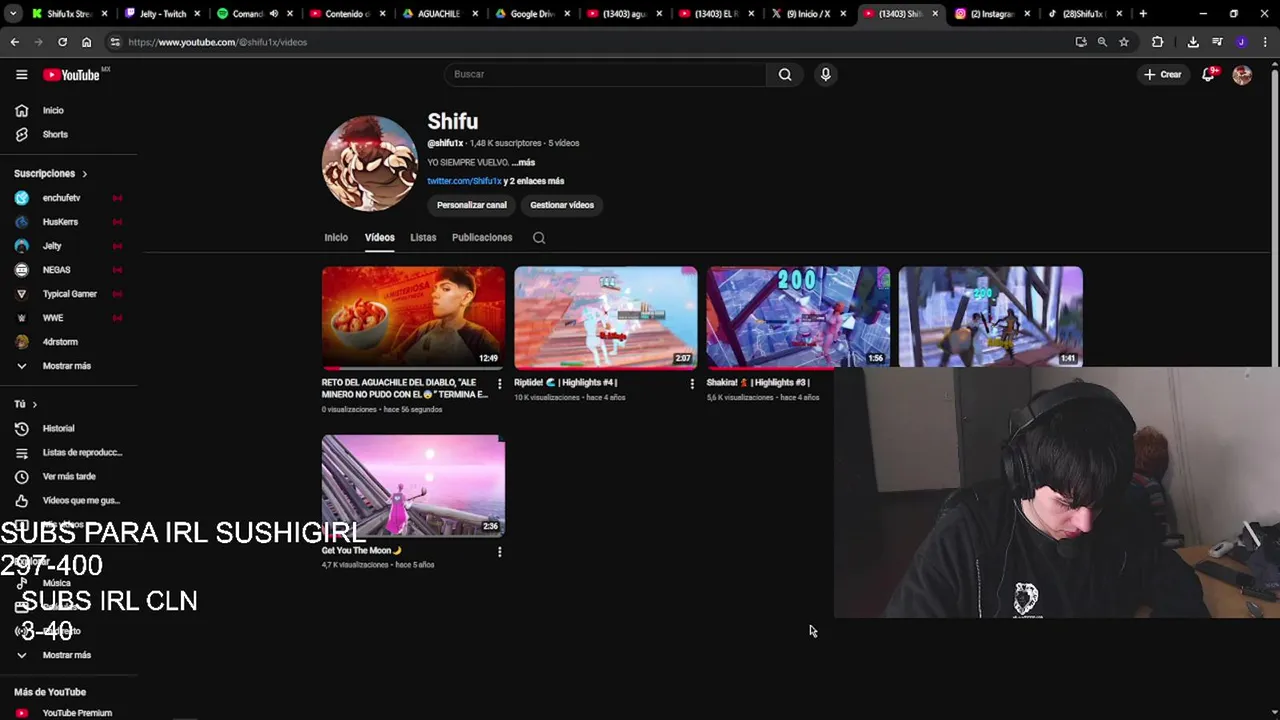
Task: Click the YouTube logo
Action: pyautogui.click(x=72, y=75)
